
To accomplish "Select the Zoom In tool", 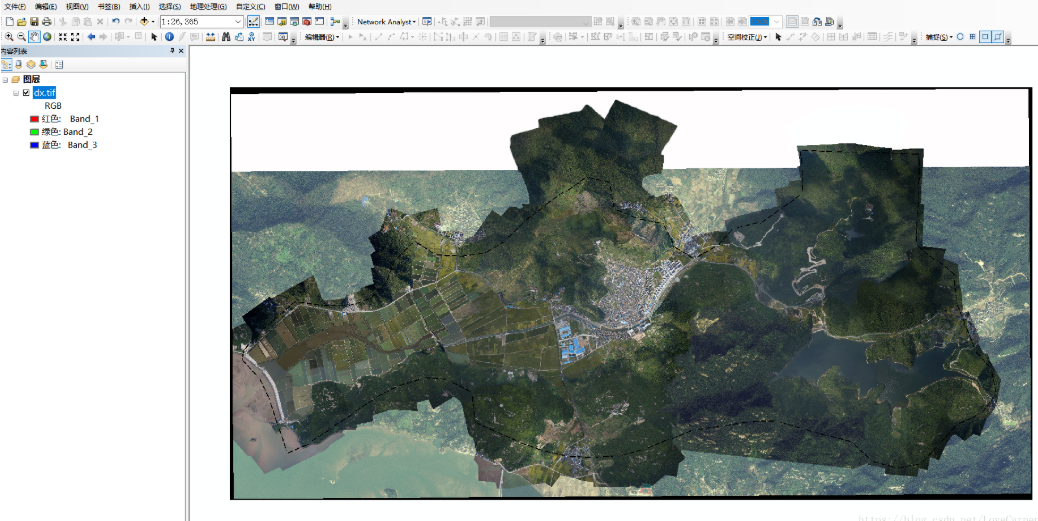I will click(x=8, y=37).
